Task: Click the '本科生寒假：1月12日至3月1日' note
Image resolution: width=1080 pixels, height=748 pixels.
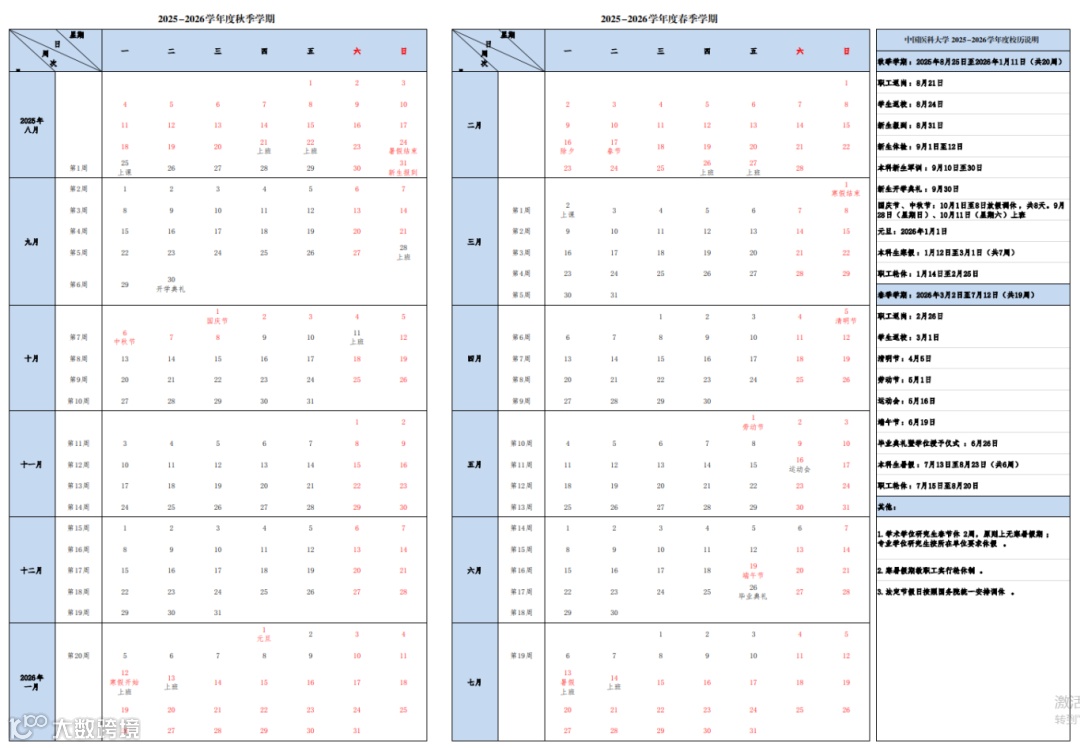Action: pyautogui.click(x=946, y=253)
